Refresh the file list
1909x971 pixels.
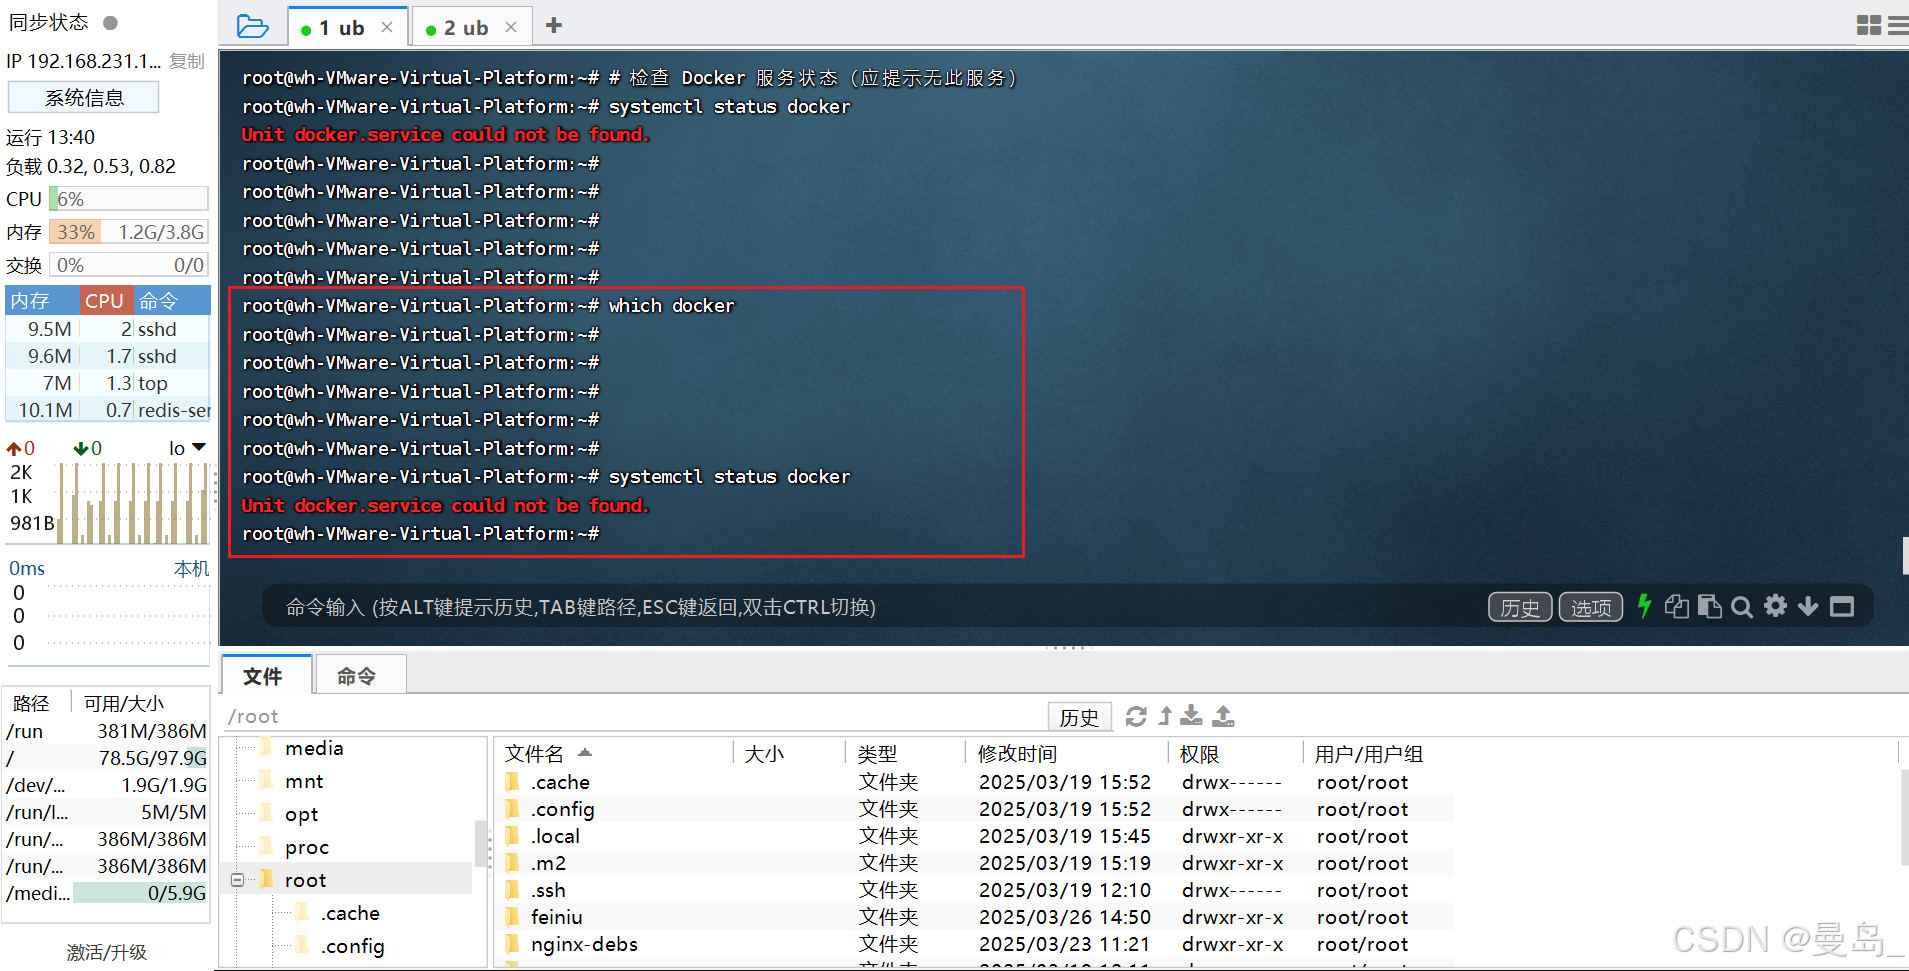[1136, 716]
